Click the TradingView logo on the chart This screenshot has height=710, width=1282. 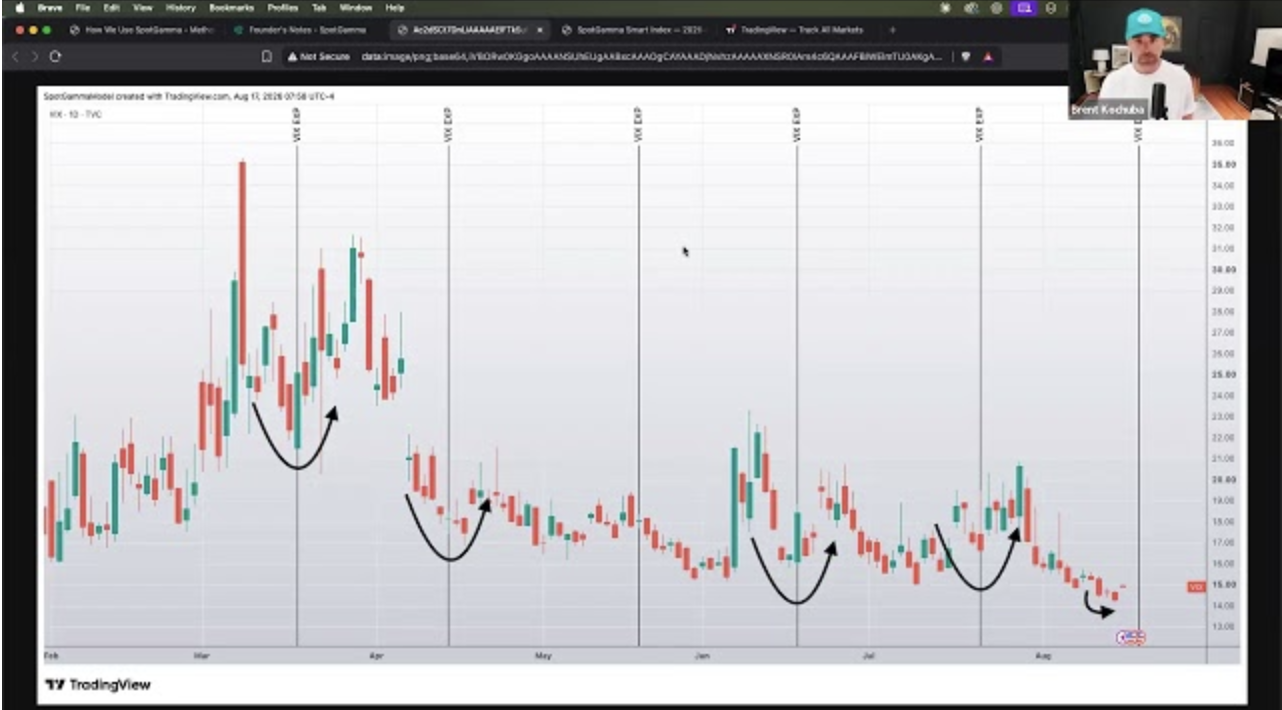pyautogui.click(x=98, y=685)
